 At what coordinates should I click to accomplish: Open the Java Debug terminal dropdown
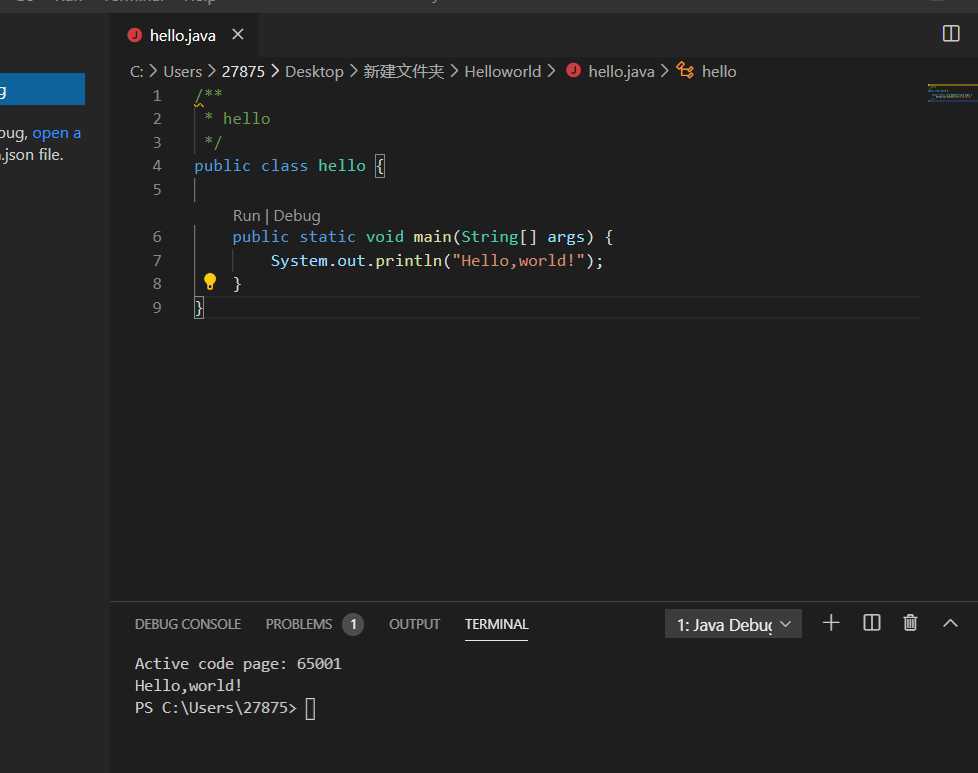point(733,624)
